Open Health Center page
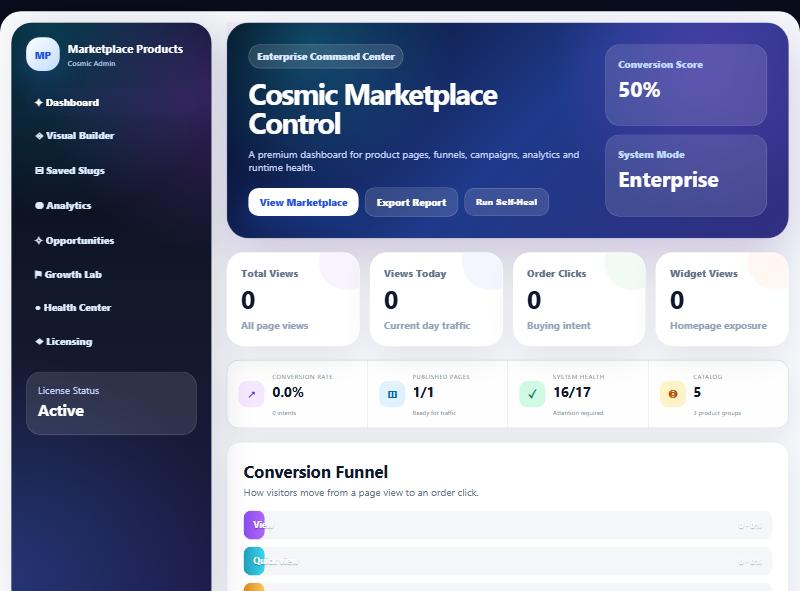The width and height of the screenshot is (800, 591). [73, 308]
